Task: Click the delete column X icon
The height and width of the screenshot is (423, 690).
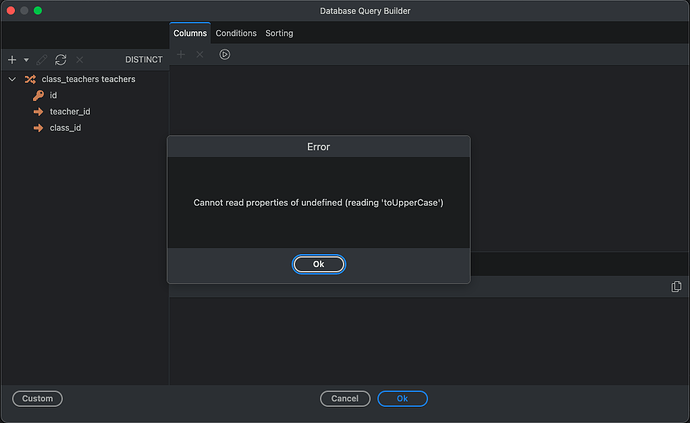Action: 200,55
